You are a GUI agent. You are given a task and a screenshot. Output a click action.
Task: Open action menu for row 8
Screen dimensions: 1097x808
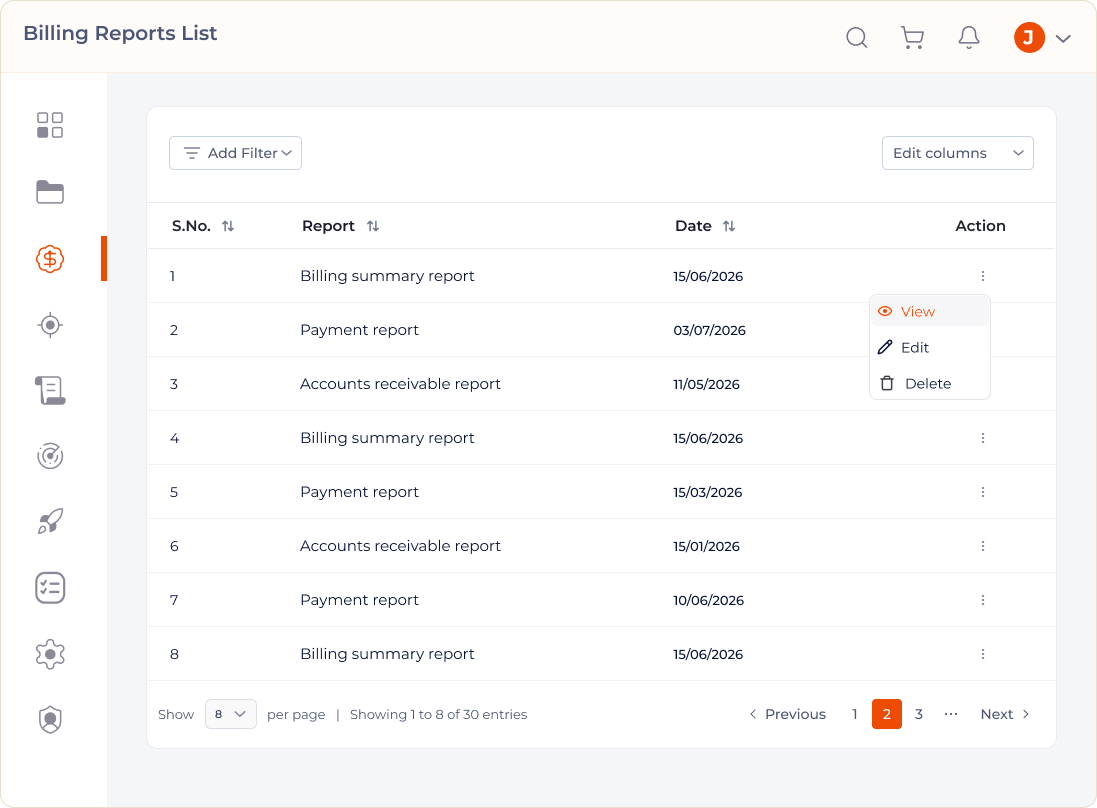click(982, 653)
